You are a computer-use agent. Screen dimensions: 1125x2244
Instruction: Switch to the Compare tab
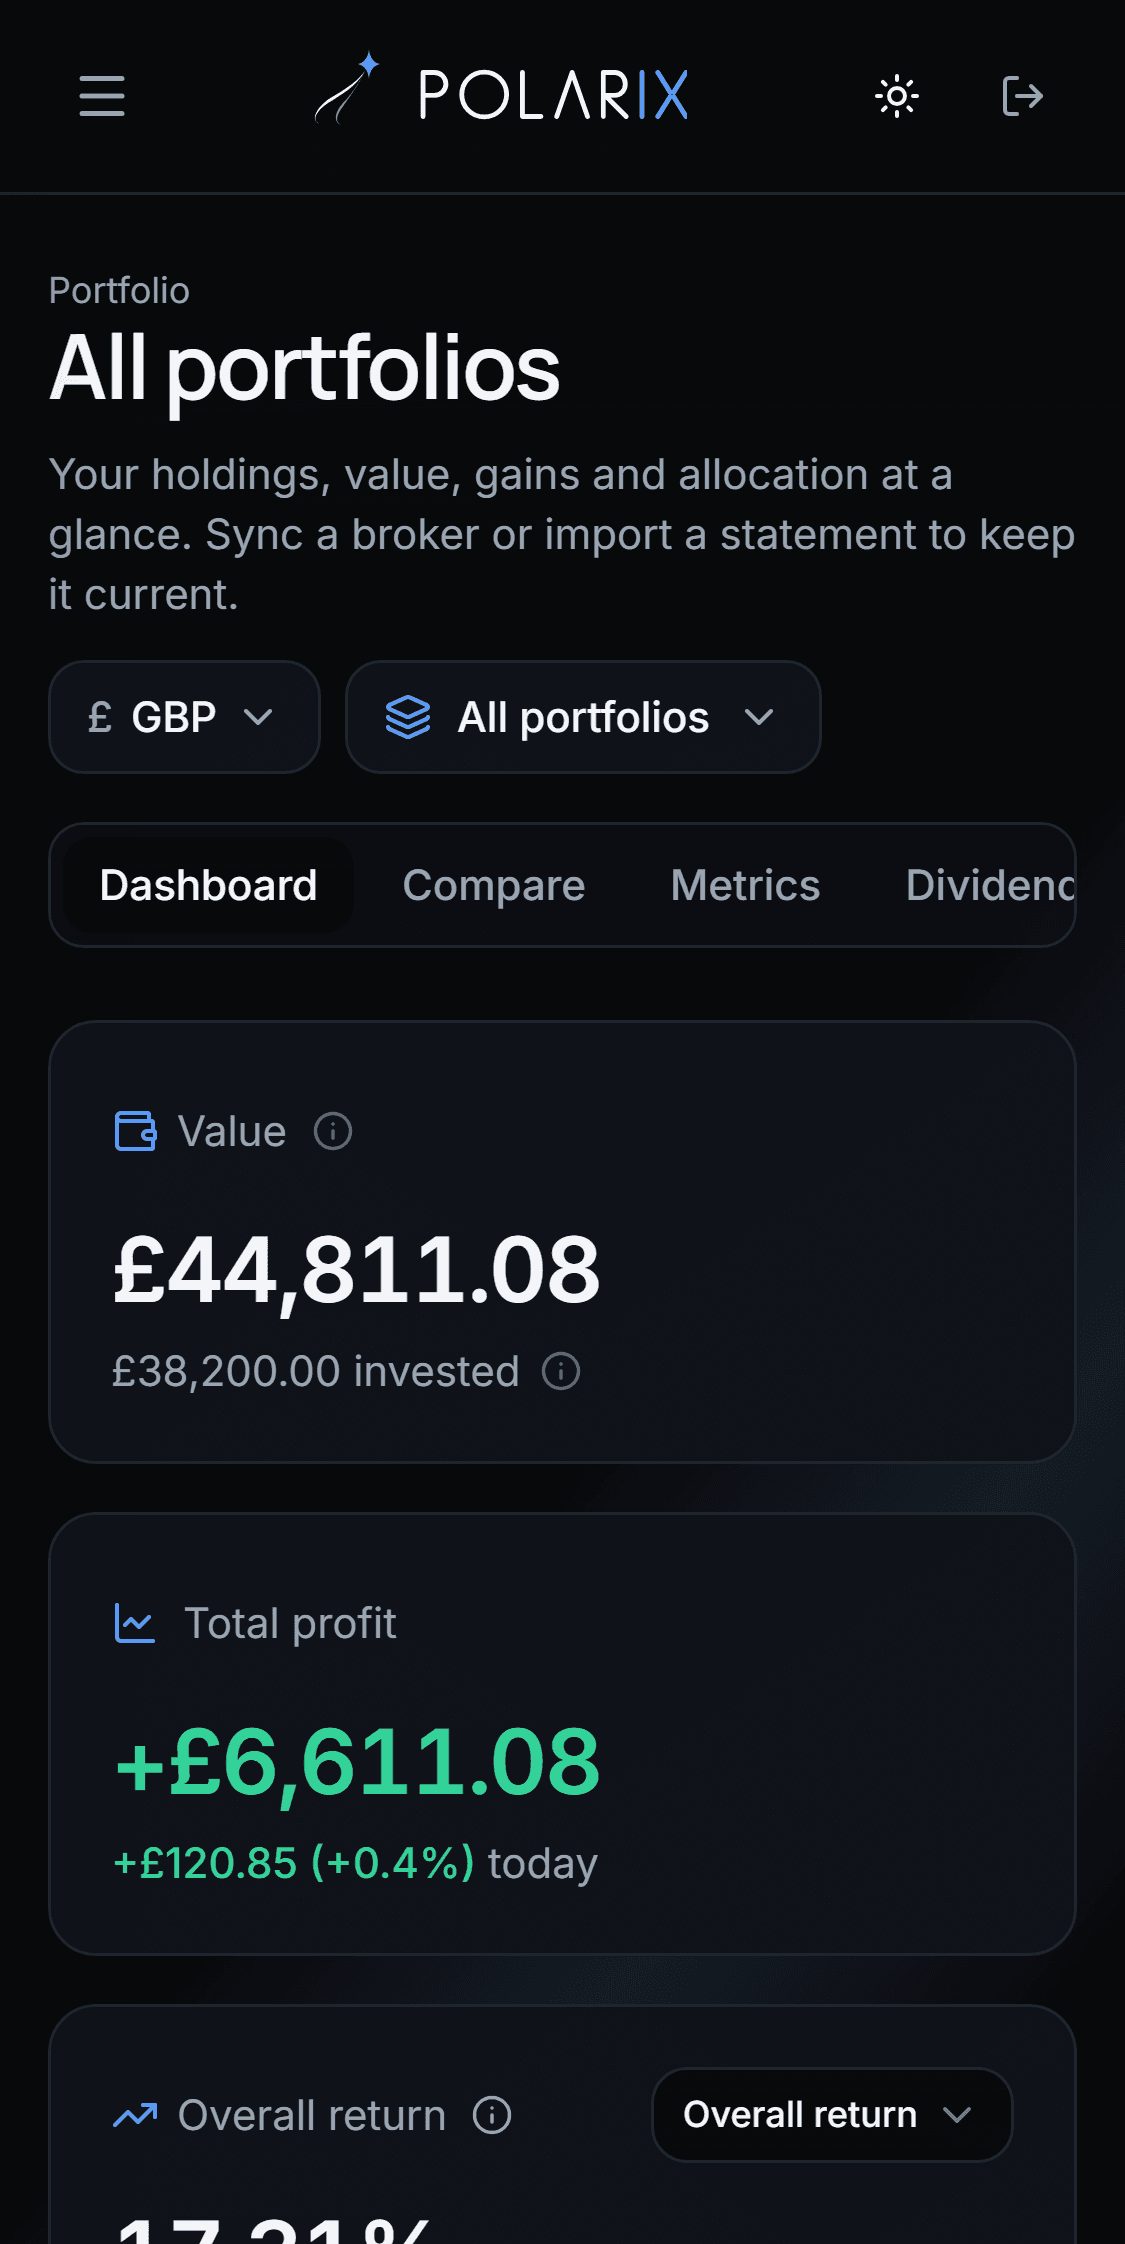(x=494, y=885)
